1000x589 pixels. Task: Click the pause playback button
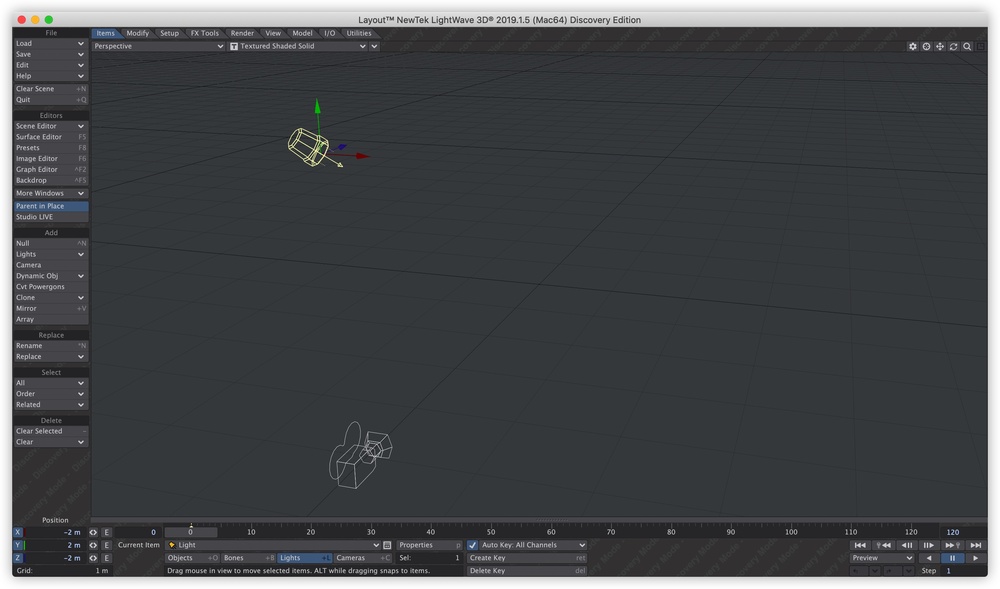coord(952,558)
